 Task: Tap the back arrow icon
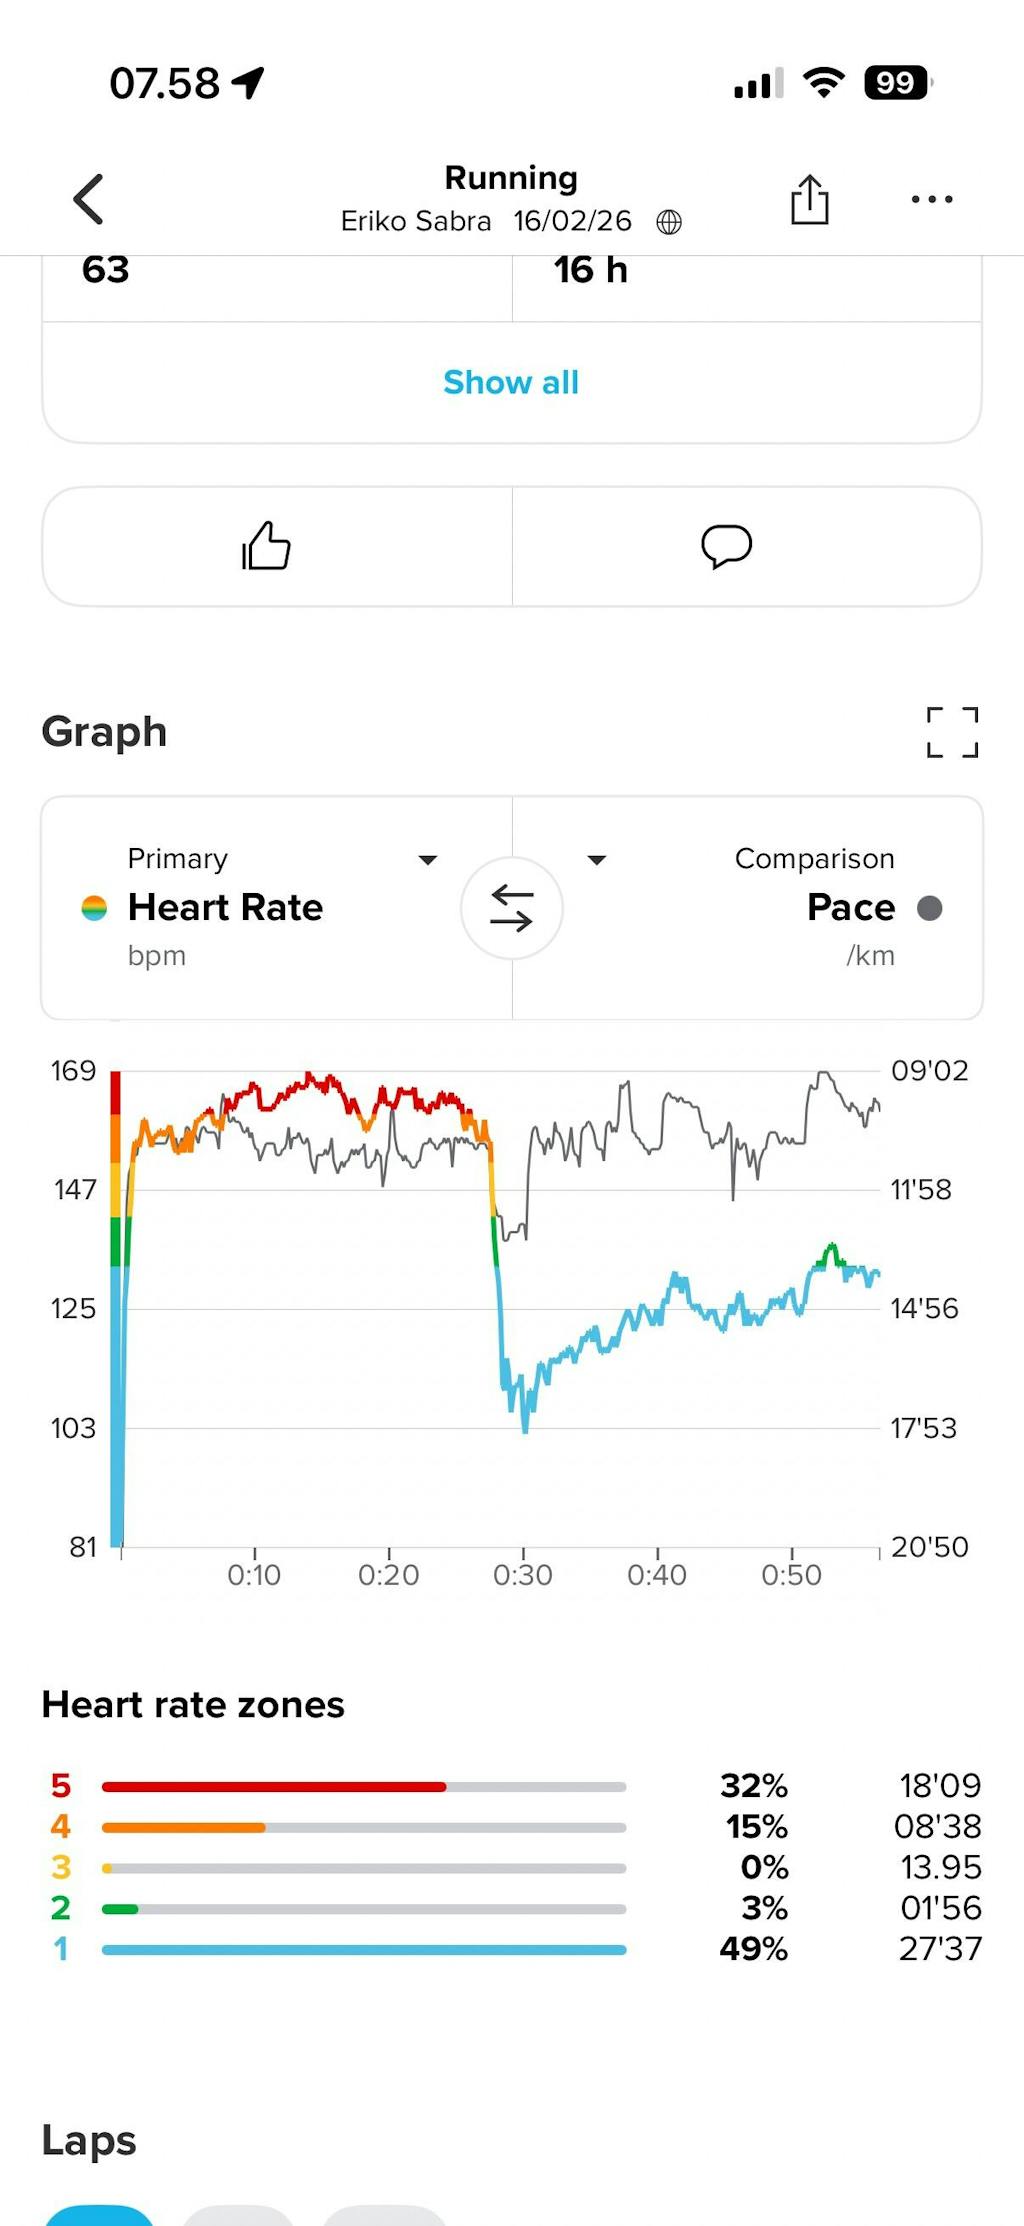89,199
